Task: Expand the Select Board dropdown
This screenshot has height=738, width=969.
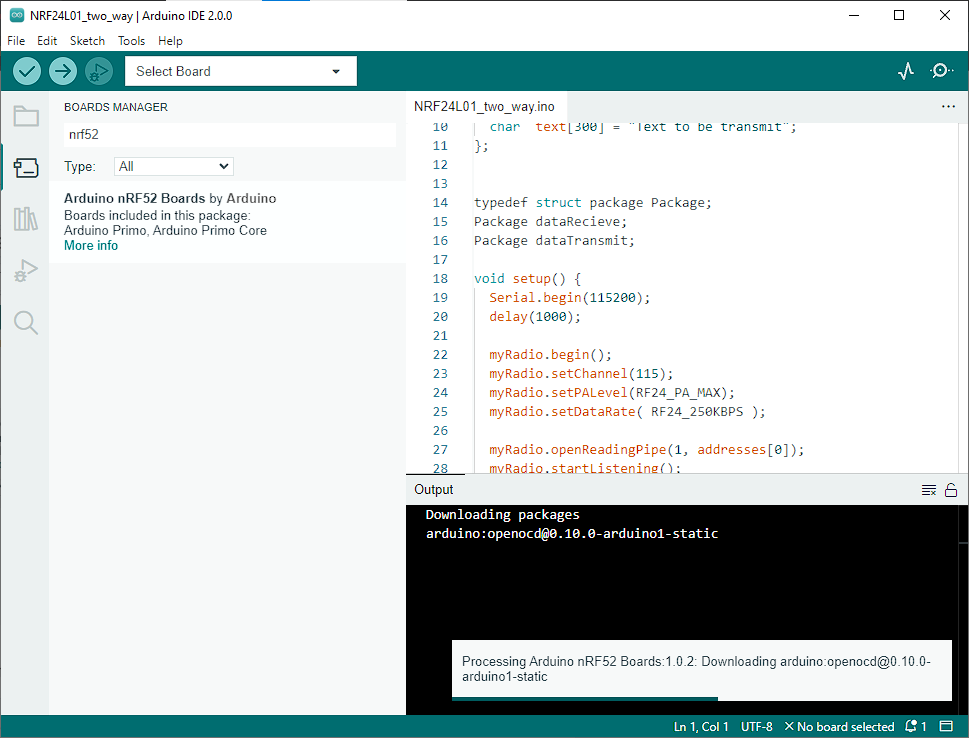Action: [x=241, y=71]
